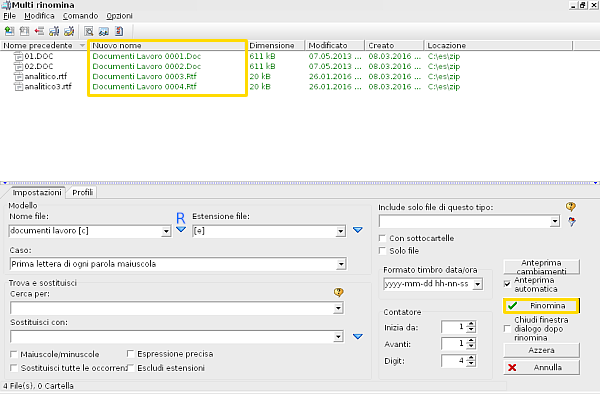Open the Sostituisci con dropdown
The image size is (600, 394).
(x=338, y=337)
